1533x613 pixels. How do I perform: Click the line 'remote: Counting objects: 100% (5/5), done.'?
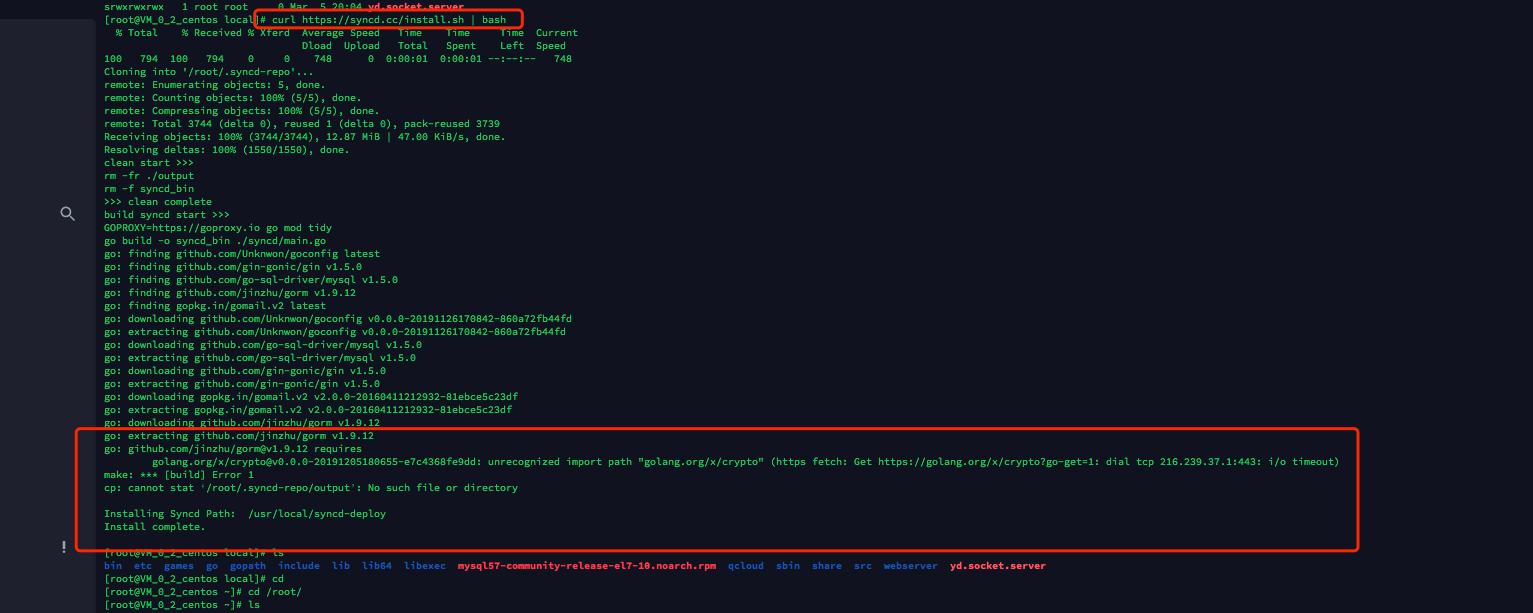click(233, 98)
